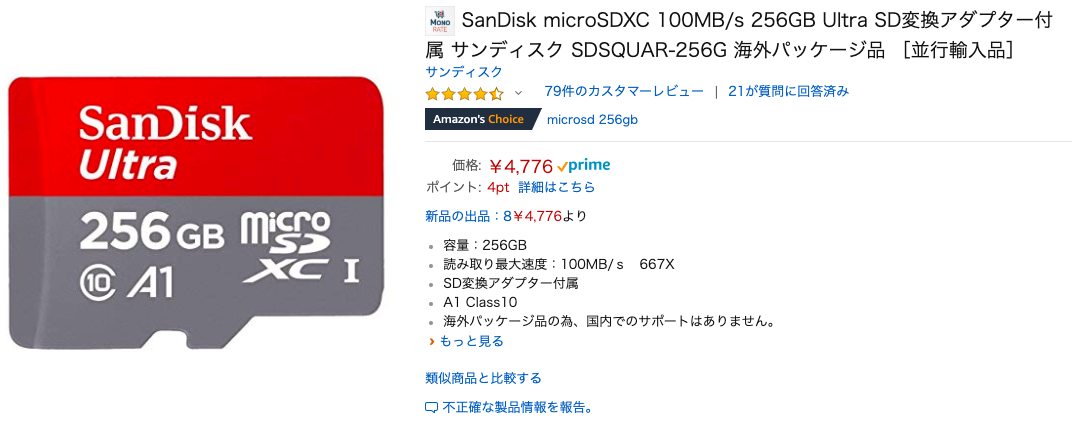The width and height of the screenshot is (1079, 422).
Task: Click ¥4,776より price in offers line
Action: coord(550,216)
